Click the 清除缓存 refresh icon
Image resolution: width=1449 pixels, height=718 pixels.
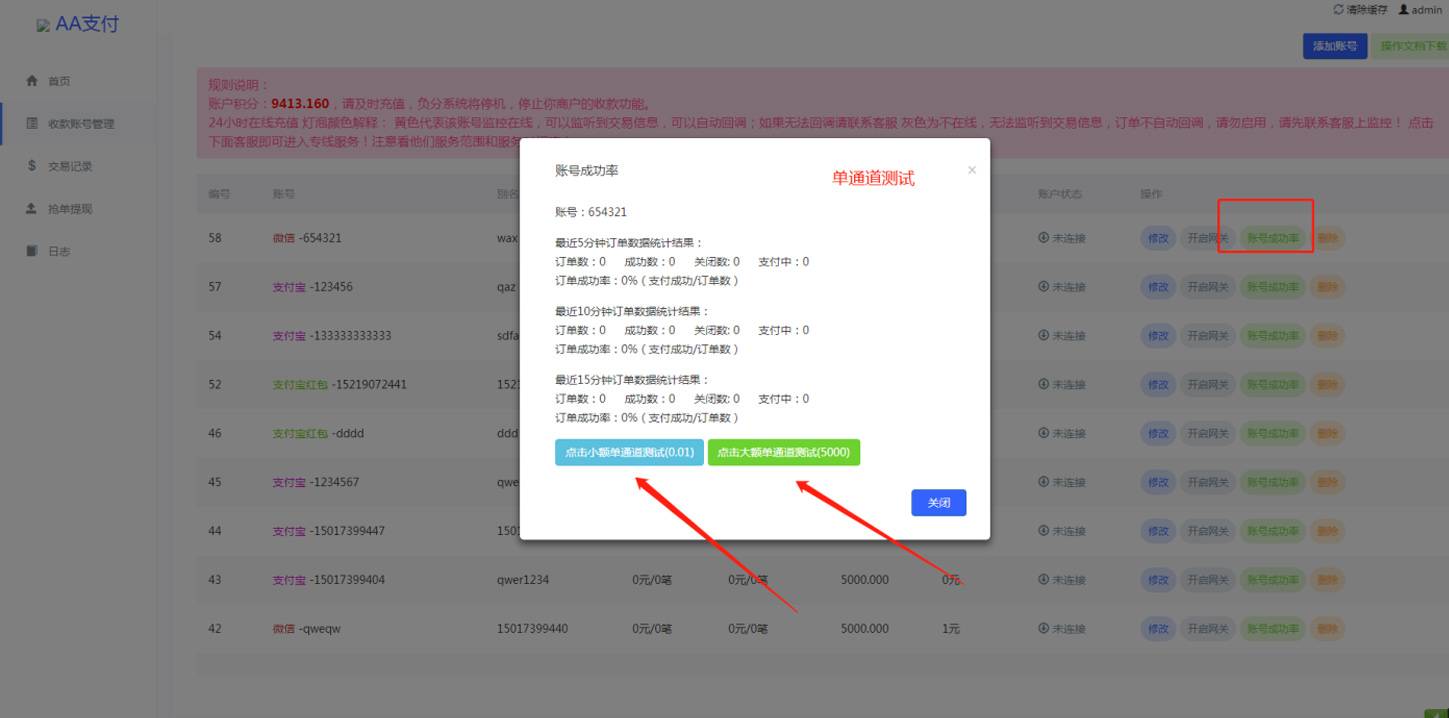(x=1337, y=8)
